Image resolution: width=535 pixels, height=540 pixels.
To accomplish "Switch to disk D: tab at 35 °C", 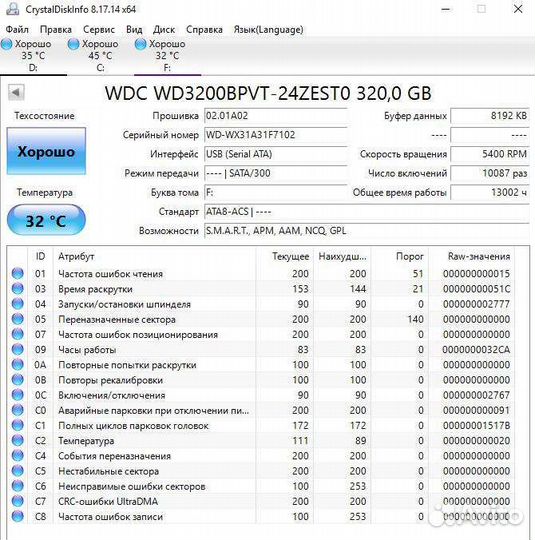I will tap(33, 56).
